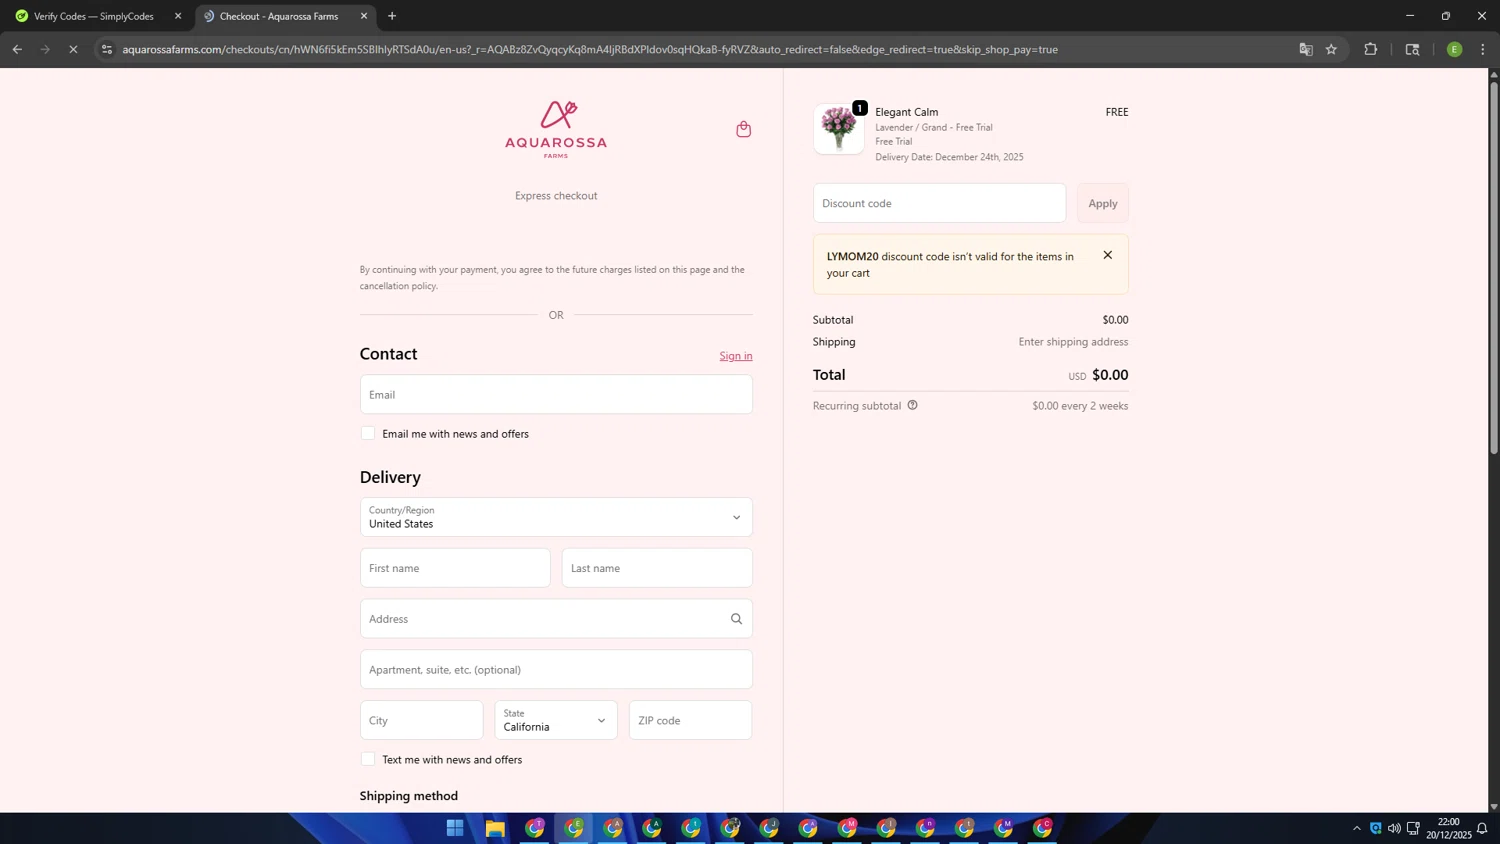Check Email me with news and offers
The image size is (1500, 844).
tap(368, 433)
